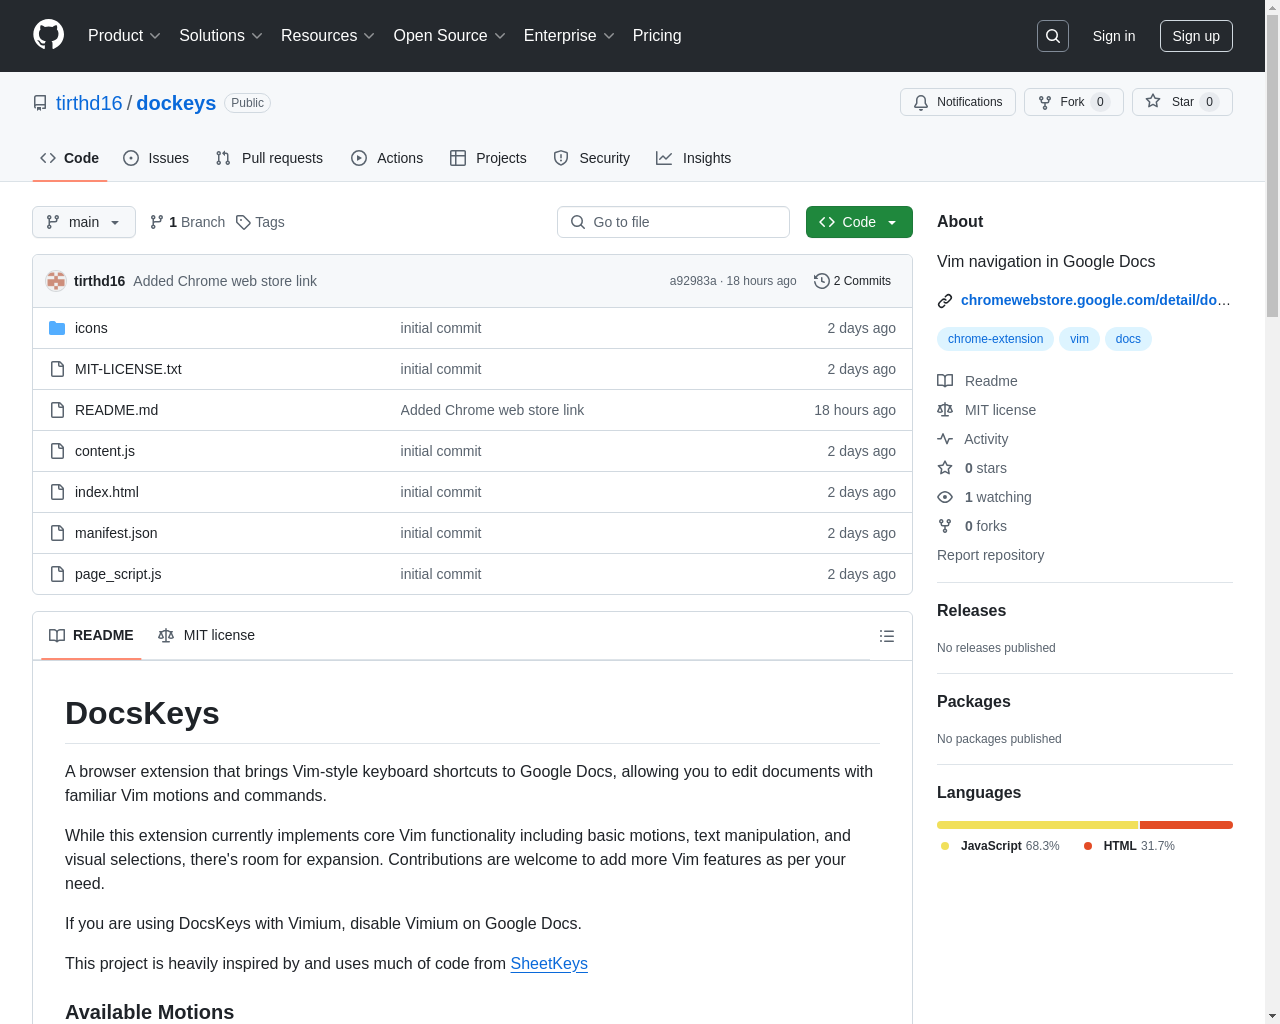
Task: Click the Notifications button
Action: [x=958, y=102]
